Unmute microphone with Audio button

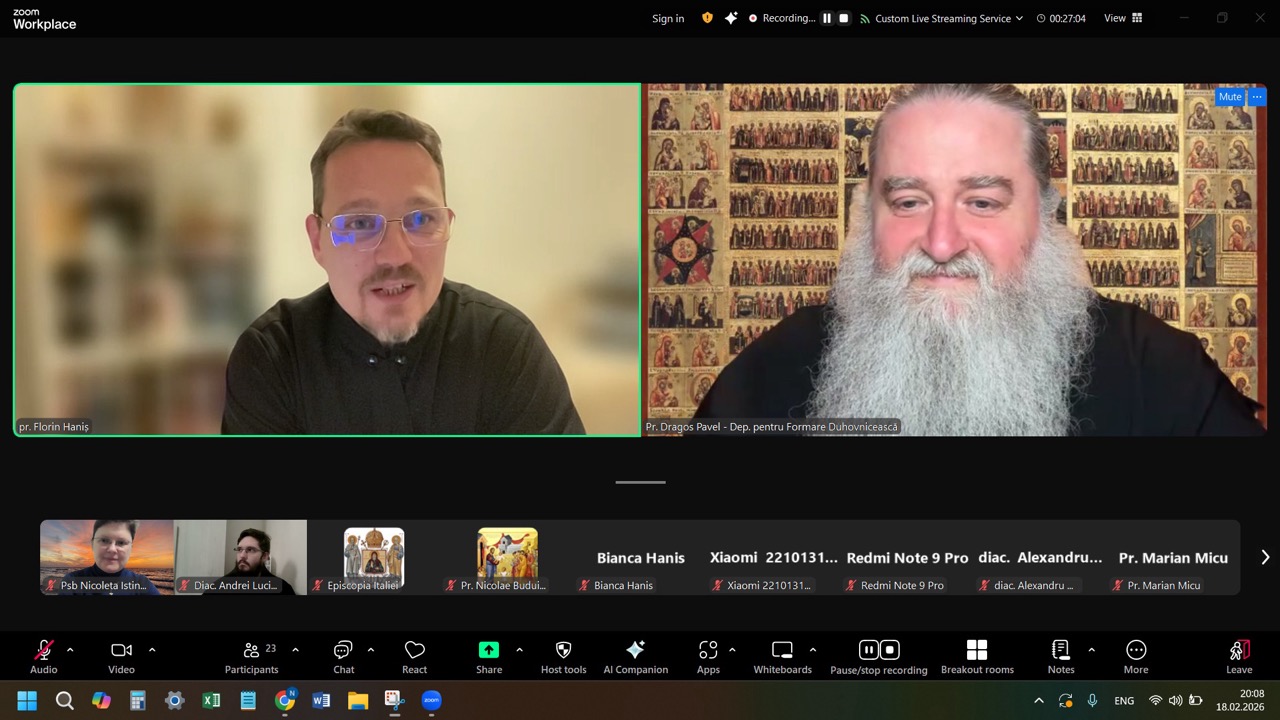(44, 655)
